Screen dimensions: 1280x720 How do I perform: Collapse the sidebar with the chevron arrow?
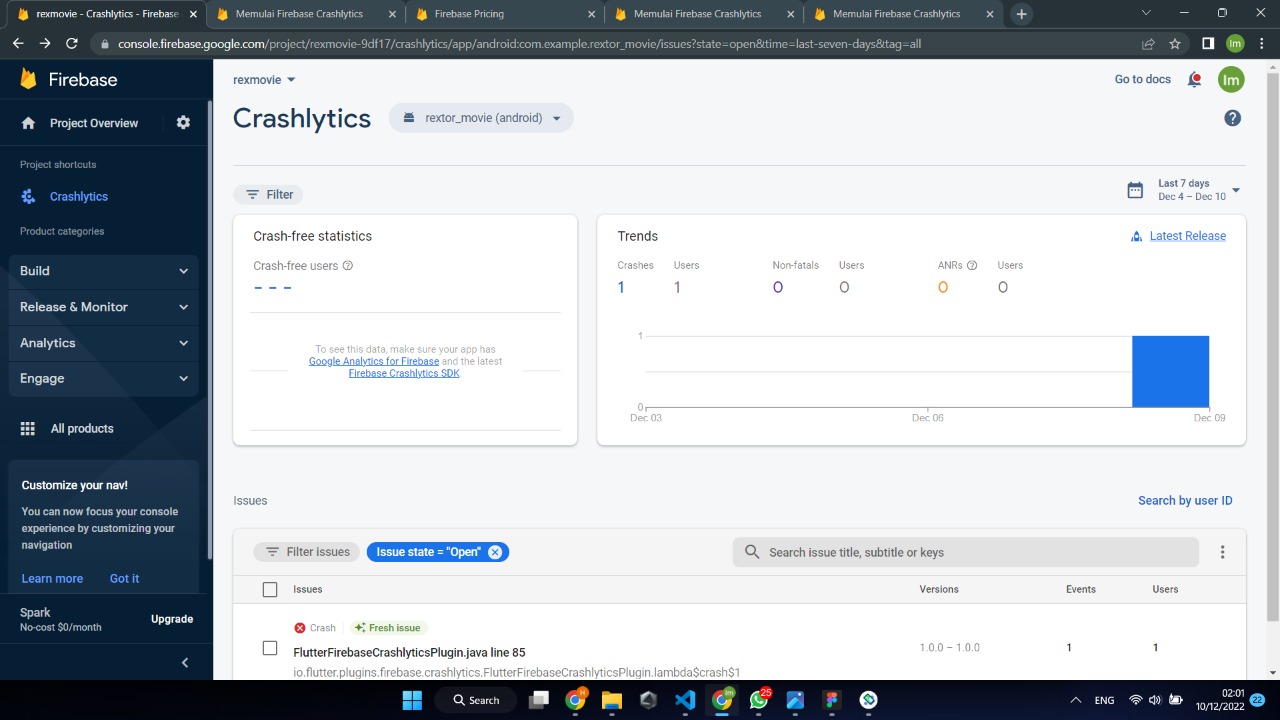(x=185, y=663)
